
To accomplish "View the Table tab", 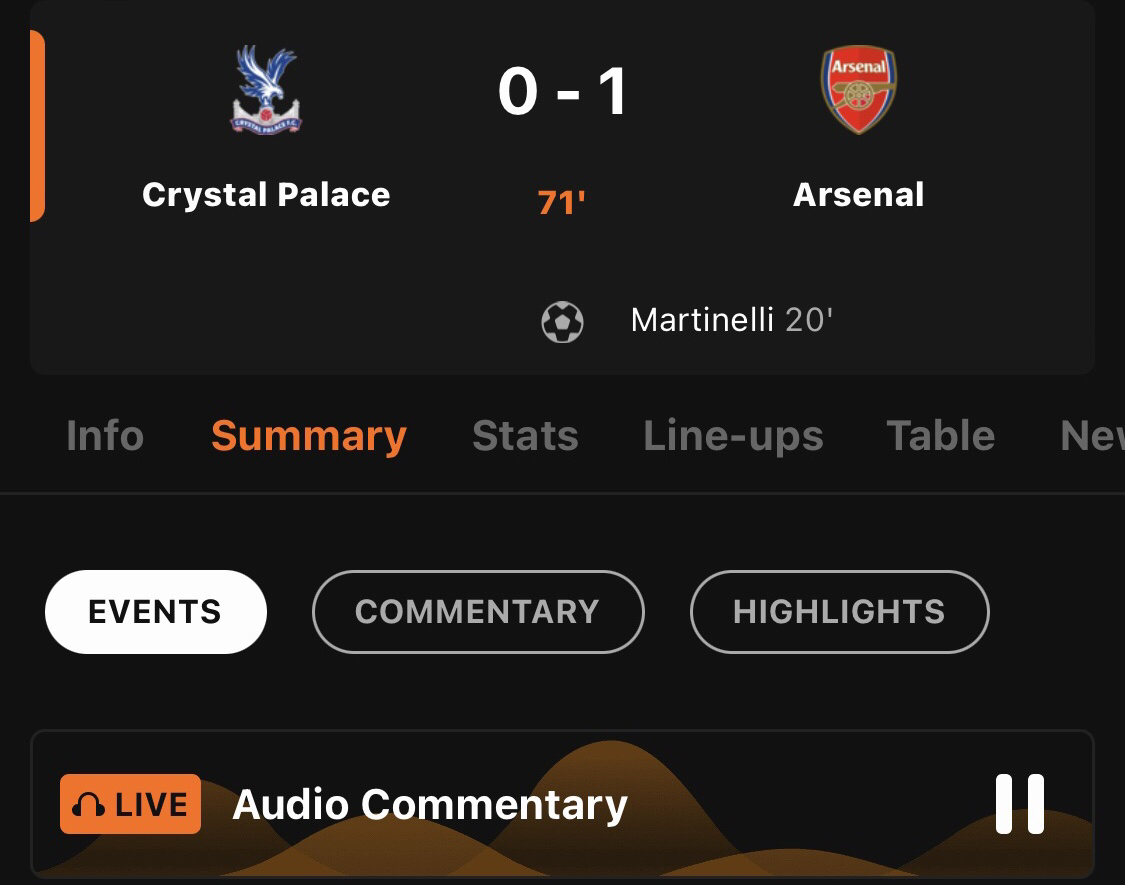I will point(940,436).
